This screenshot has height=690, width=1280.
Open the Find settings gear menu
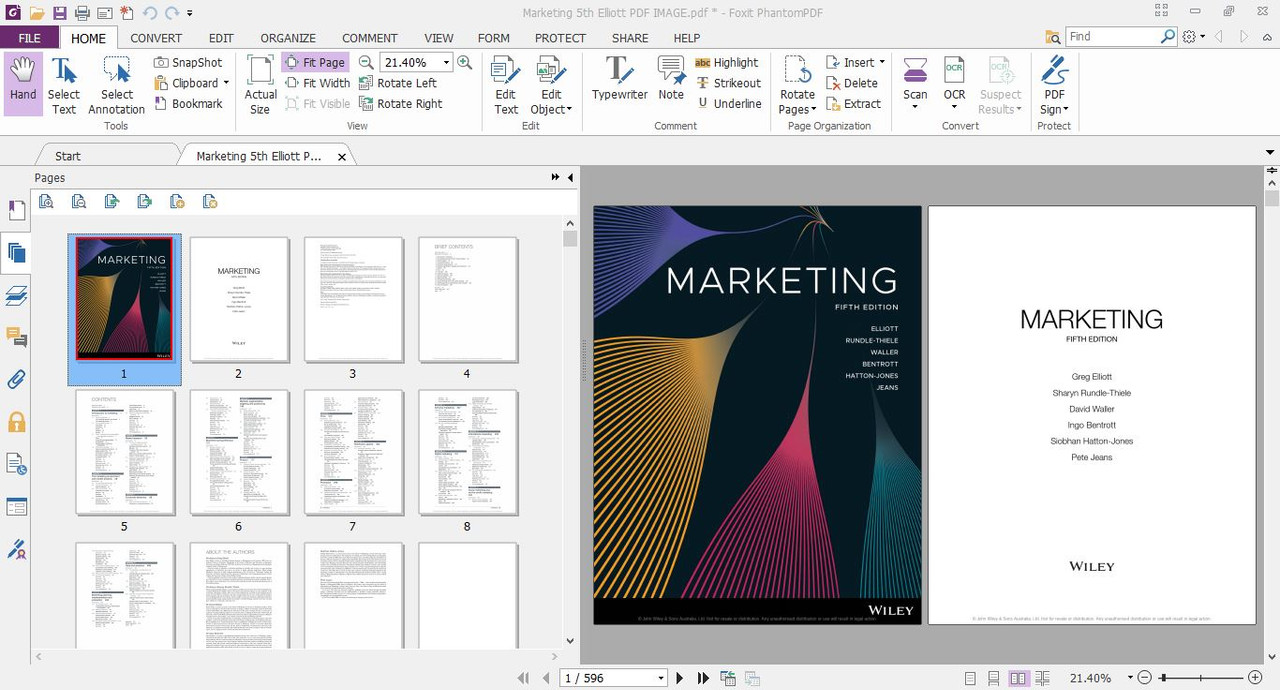[1193, 37]
